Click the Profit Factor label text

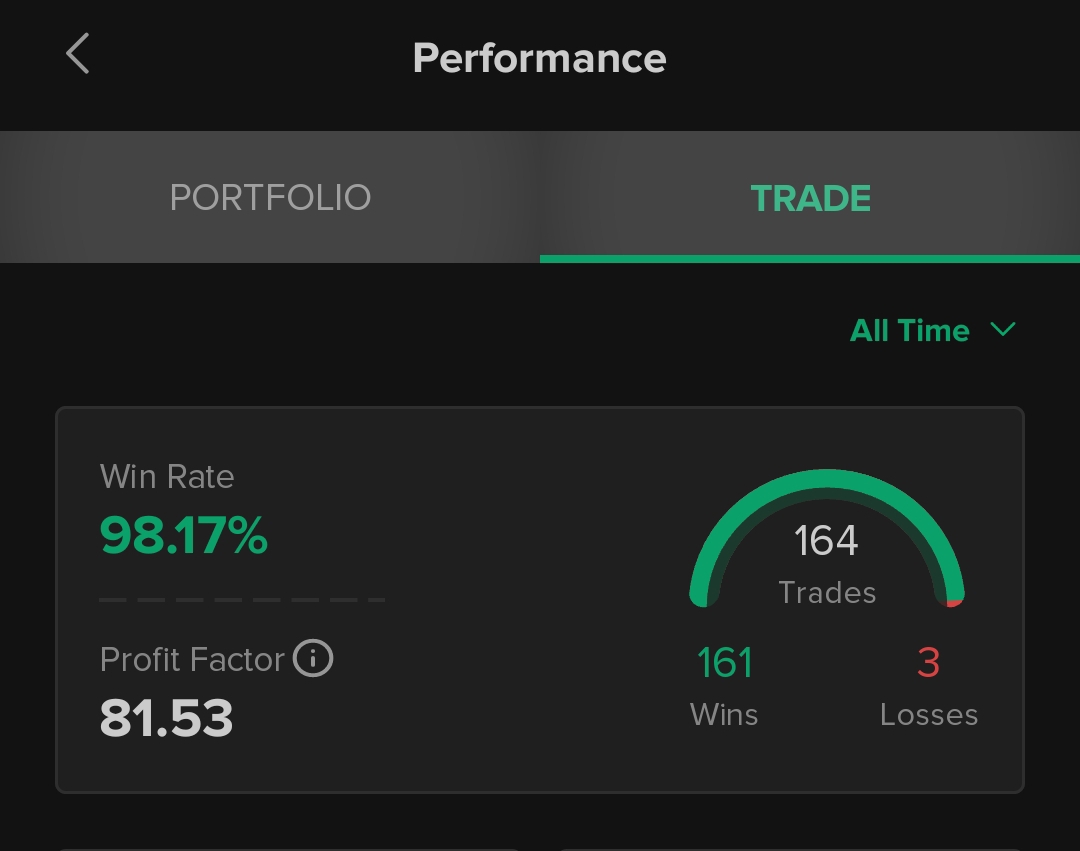tap(192, 660)
